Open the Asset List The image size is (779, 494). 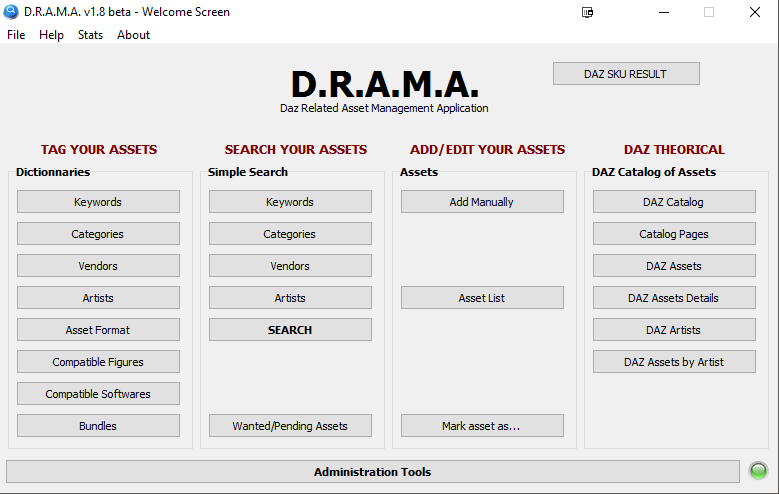(x=482, y=298)
